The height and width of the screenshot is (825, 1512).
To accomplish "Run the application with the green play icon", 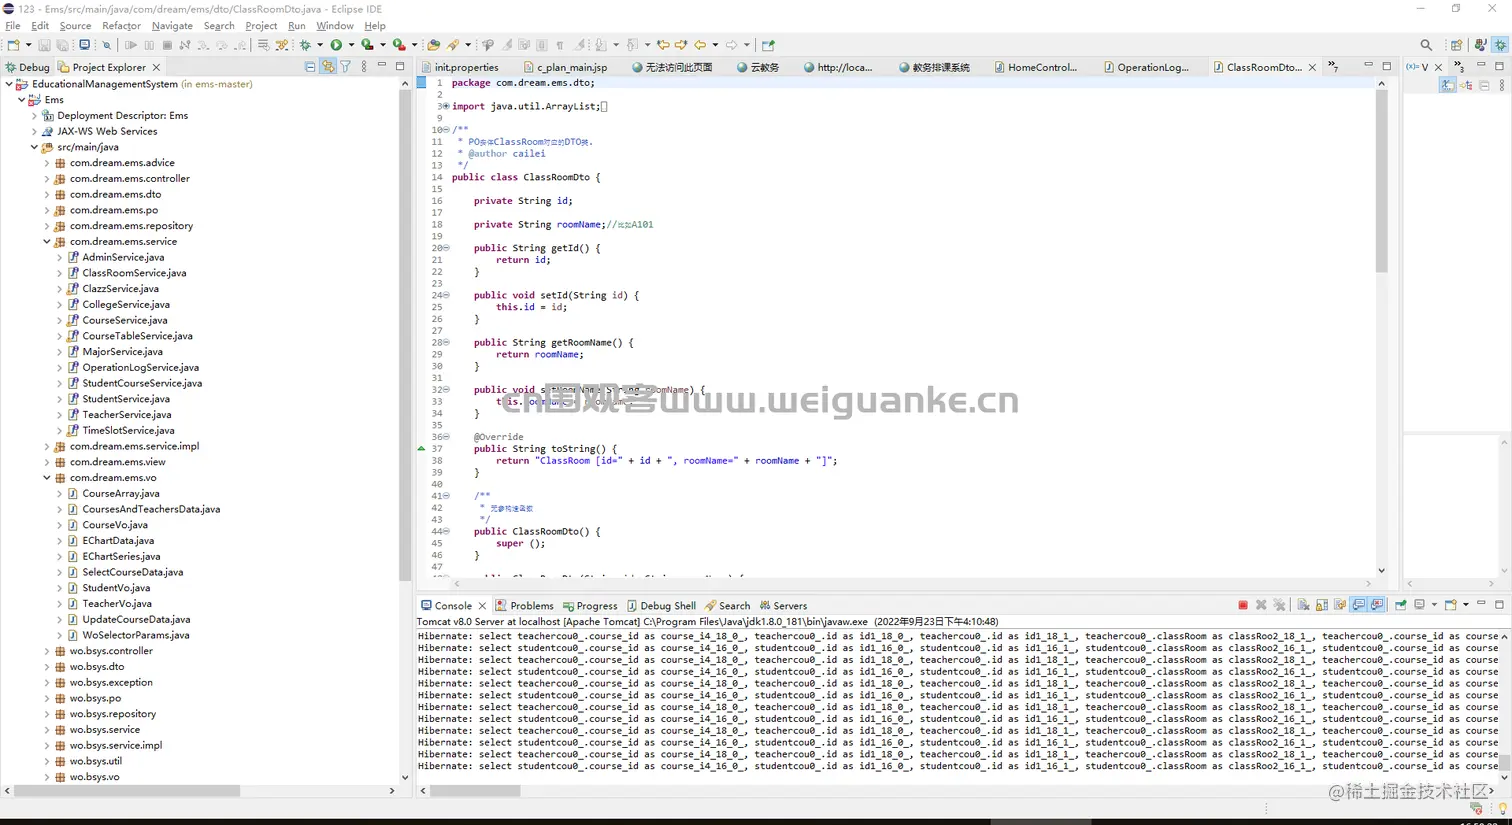I will pyautogui.click(x=337, y=45).
